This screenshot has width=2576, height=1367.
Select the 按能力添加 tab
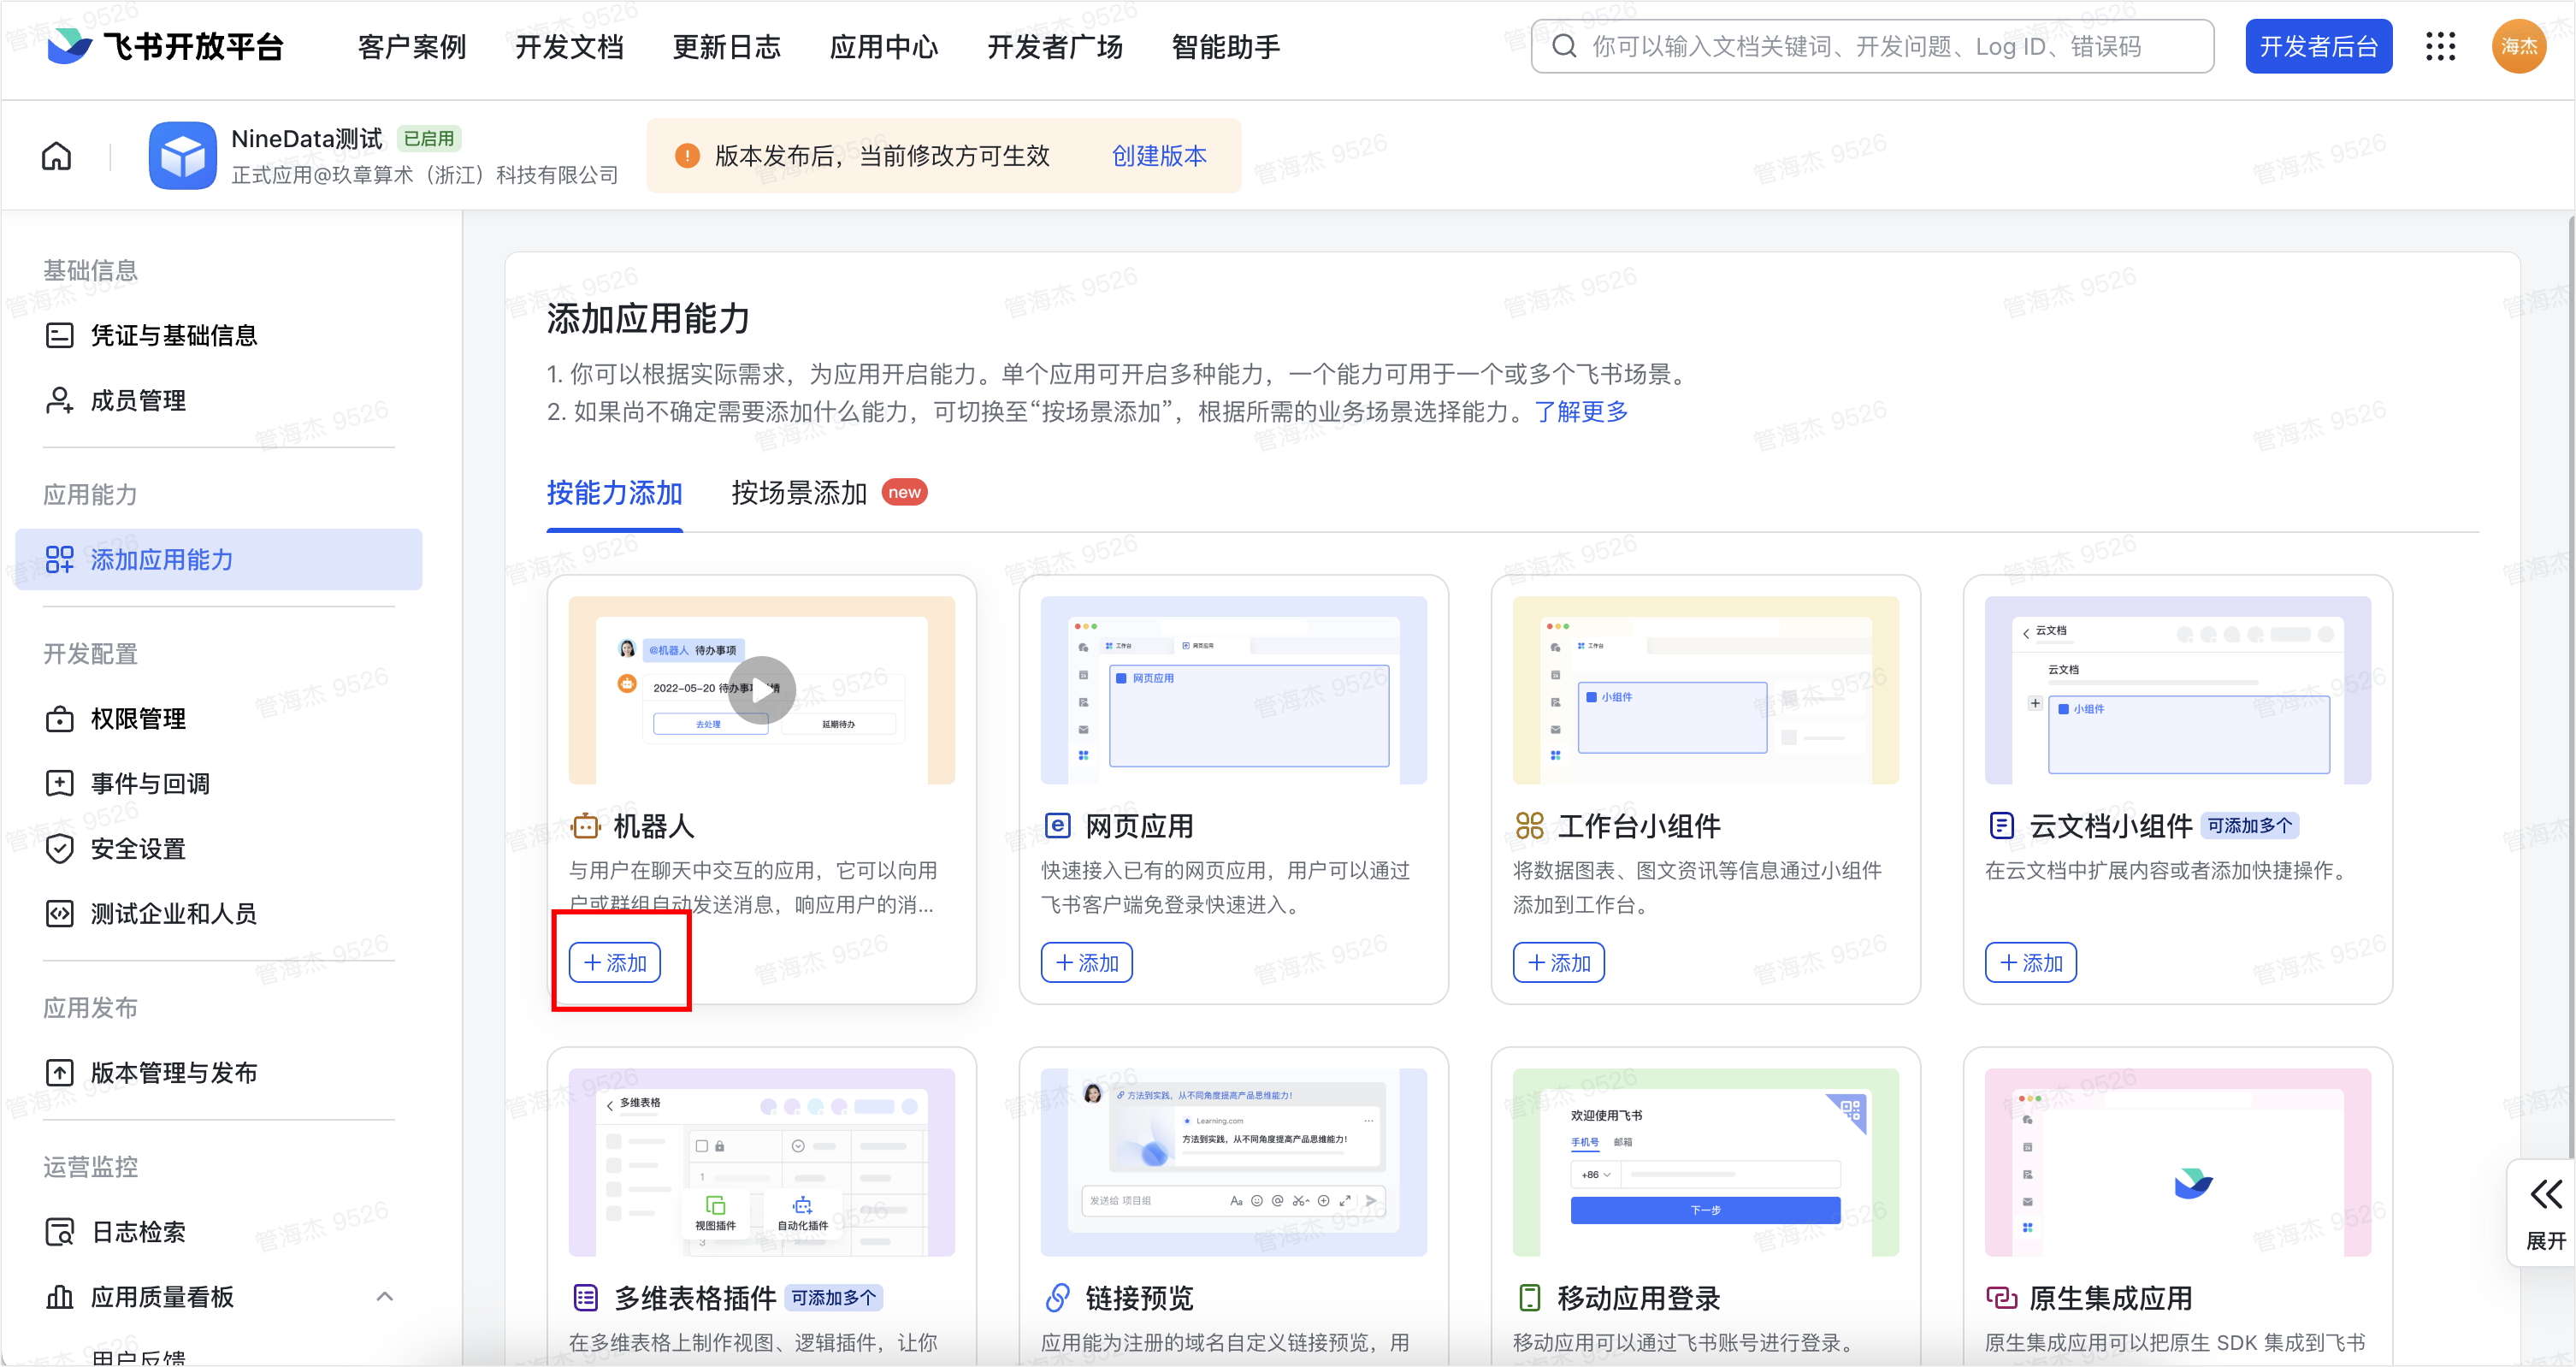click(x=614, y=493)
